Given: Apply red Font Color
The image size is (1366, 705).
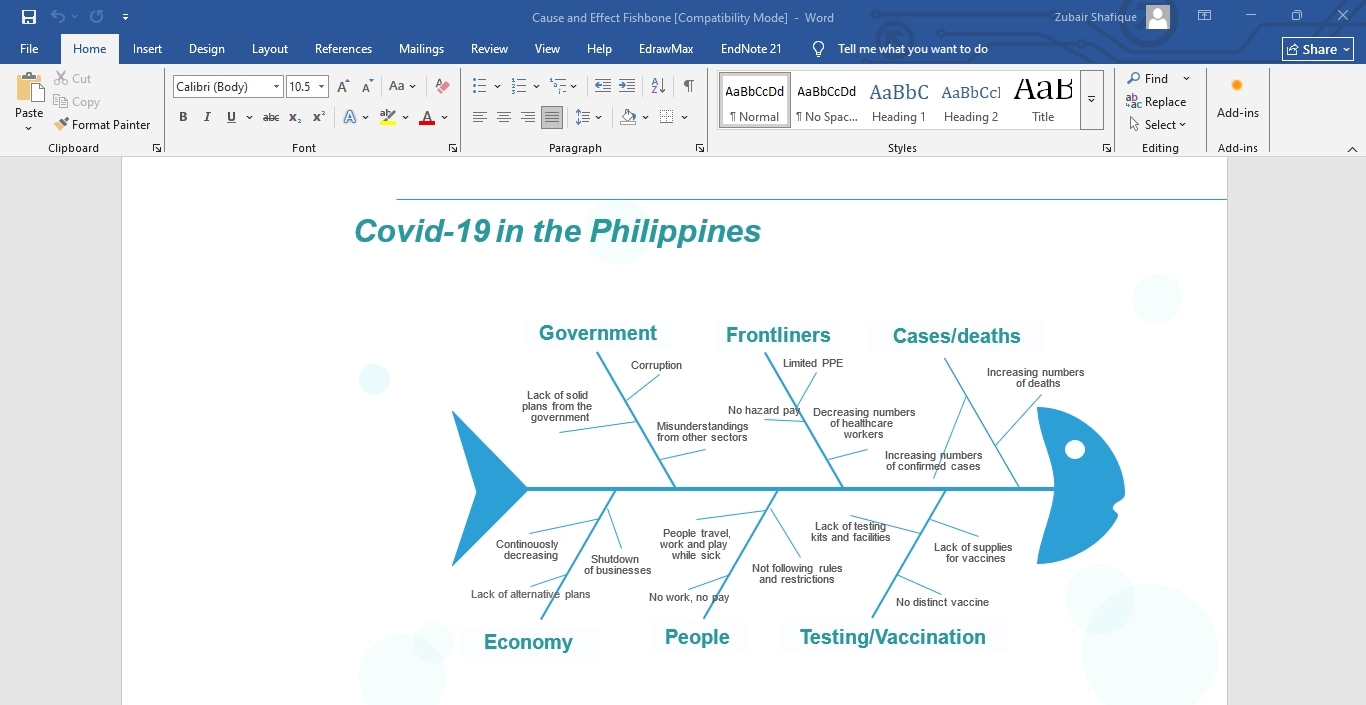Looking at the screenshot, I should [x=427, y=117].
